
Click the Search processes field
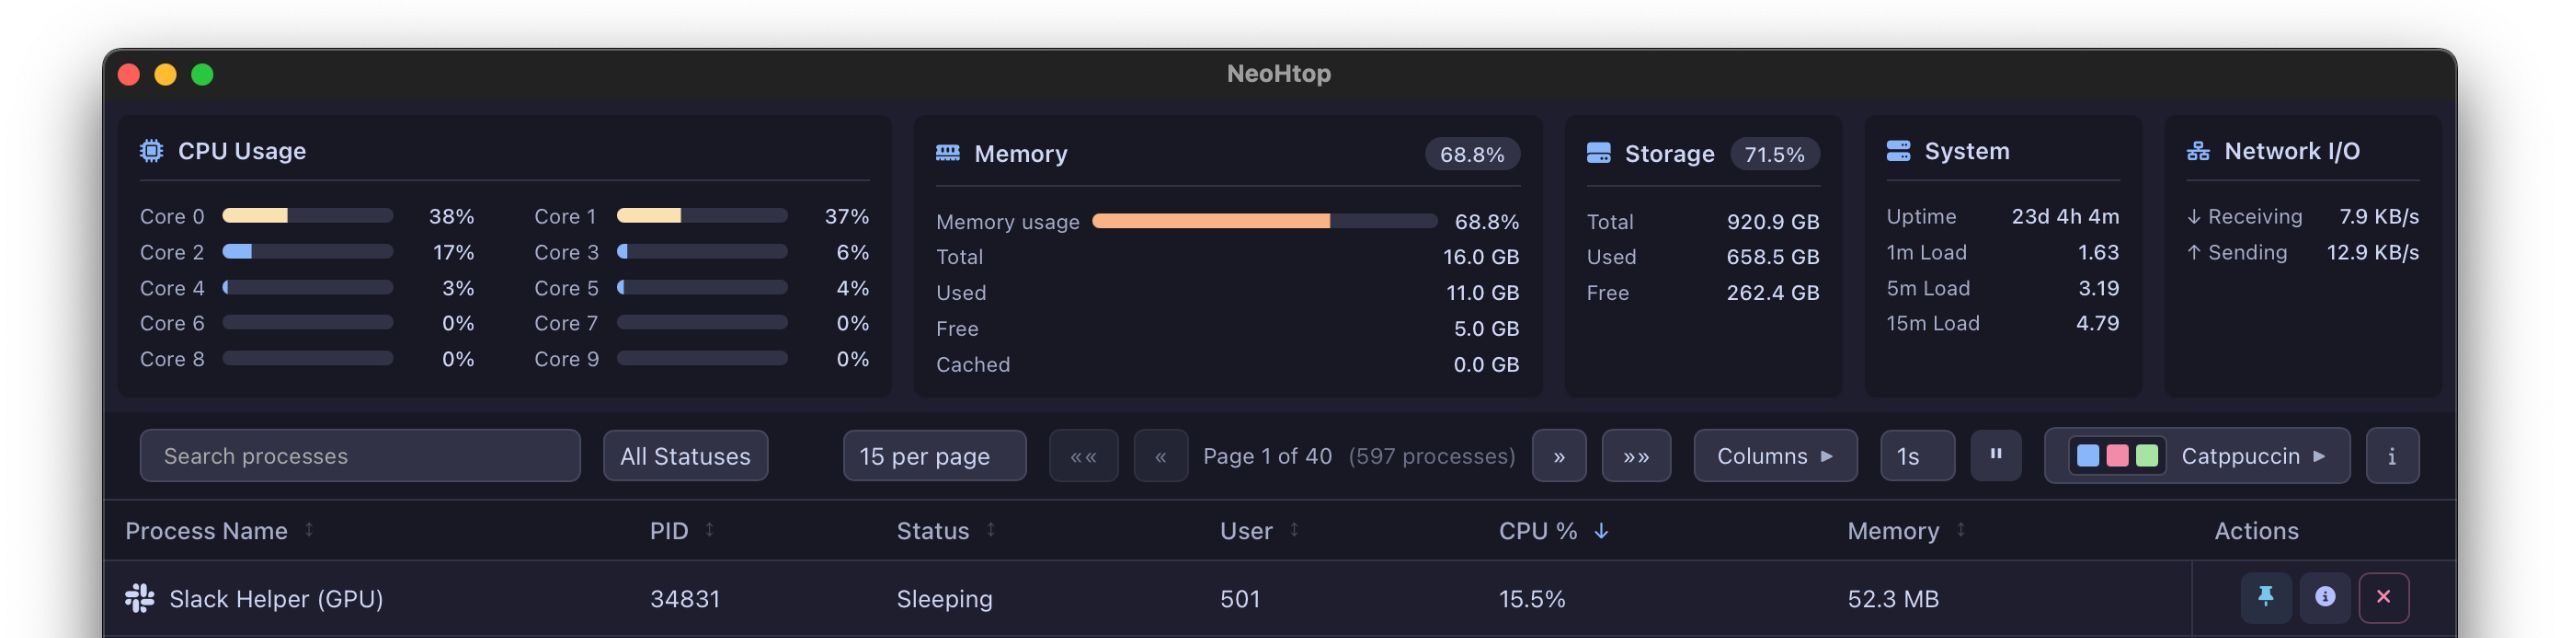point(359,456)
